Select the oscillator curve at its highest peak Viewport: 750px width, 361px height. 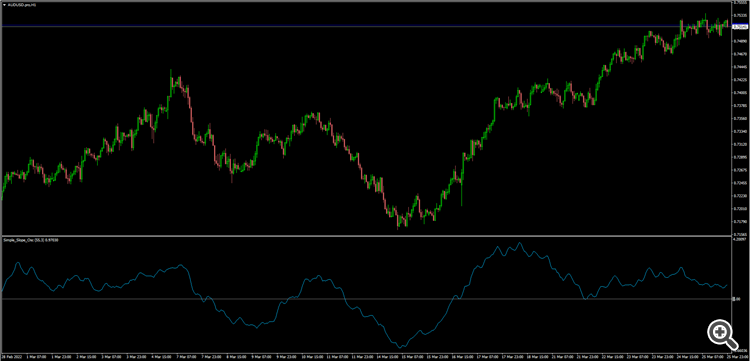tap(520, 243)
